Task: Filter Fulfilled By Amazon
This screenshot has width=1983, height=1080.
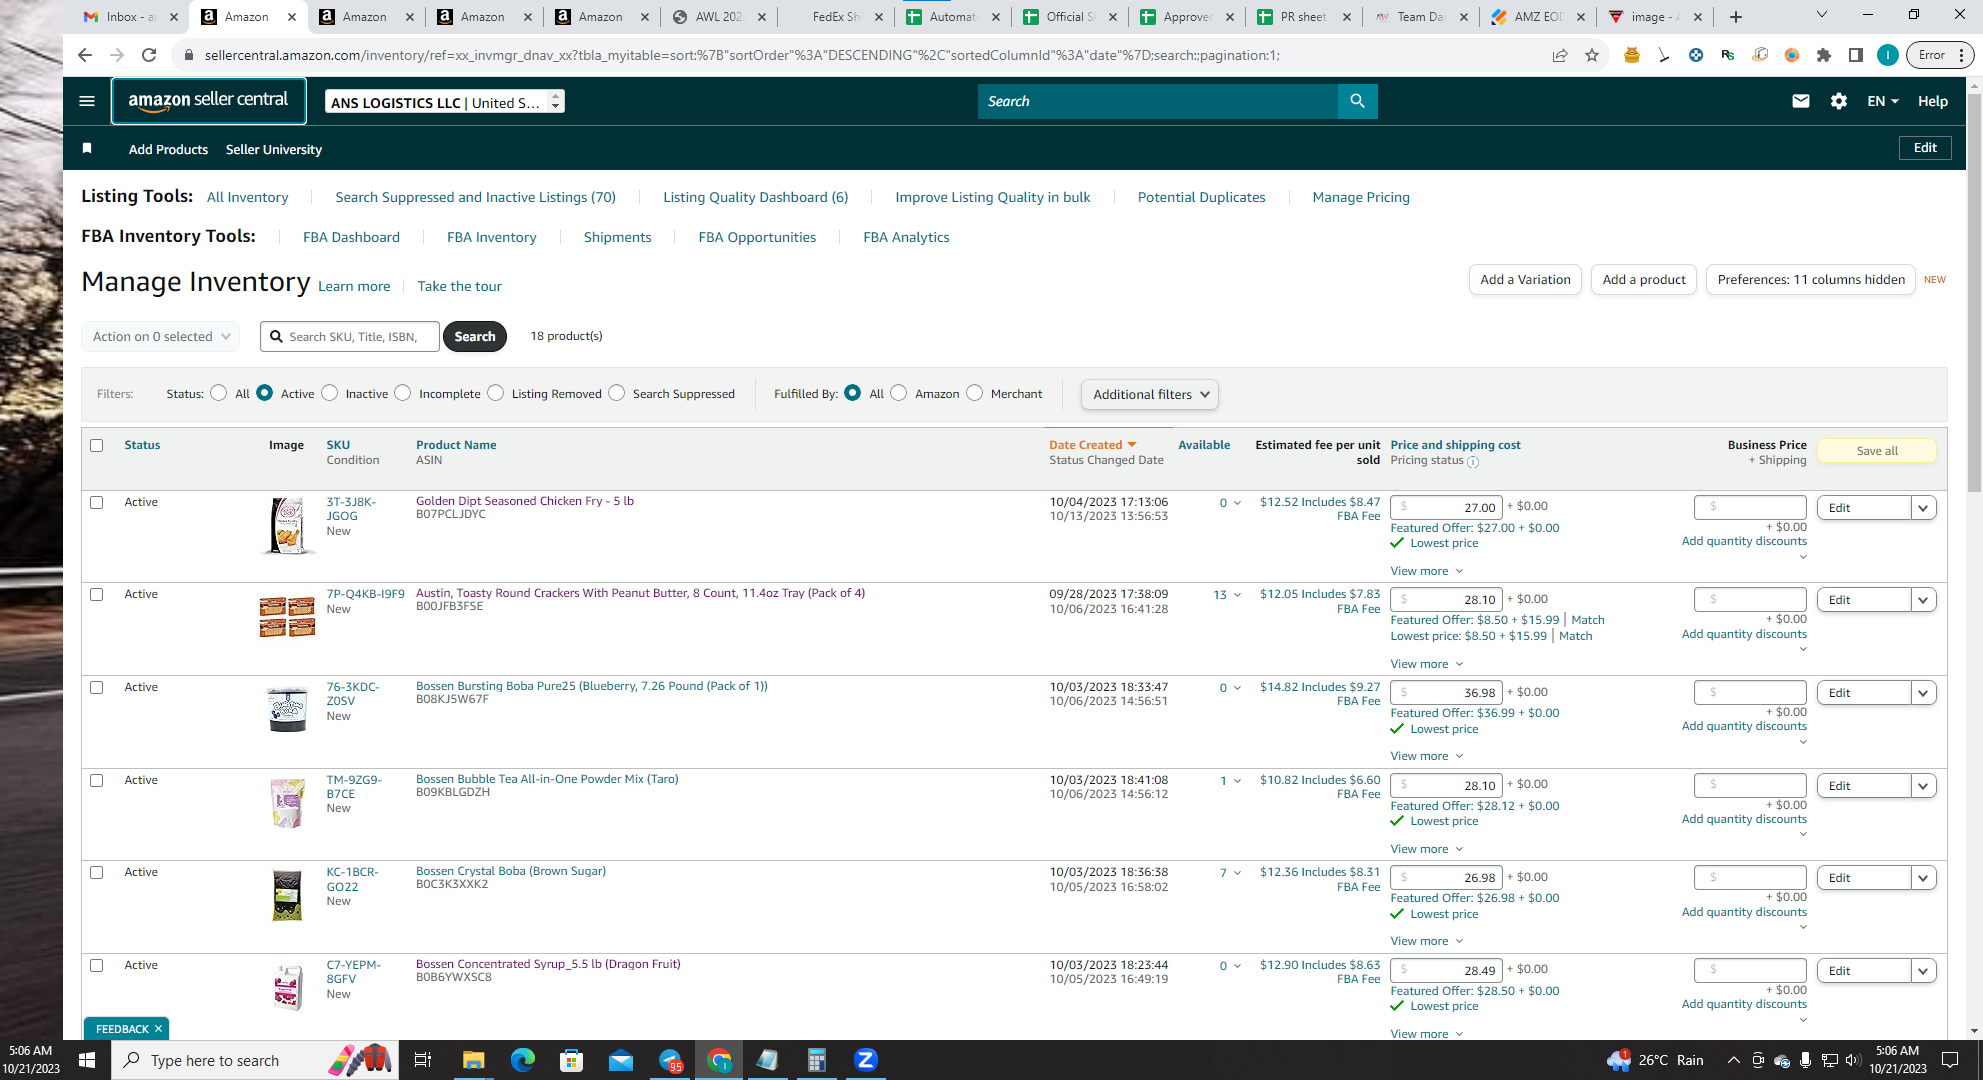Action: 899,393
